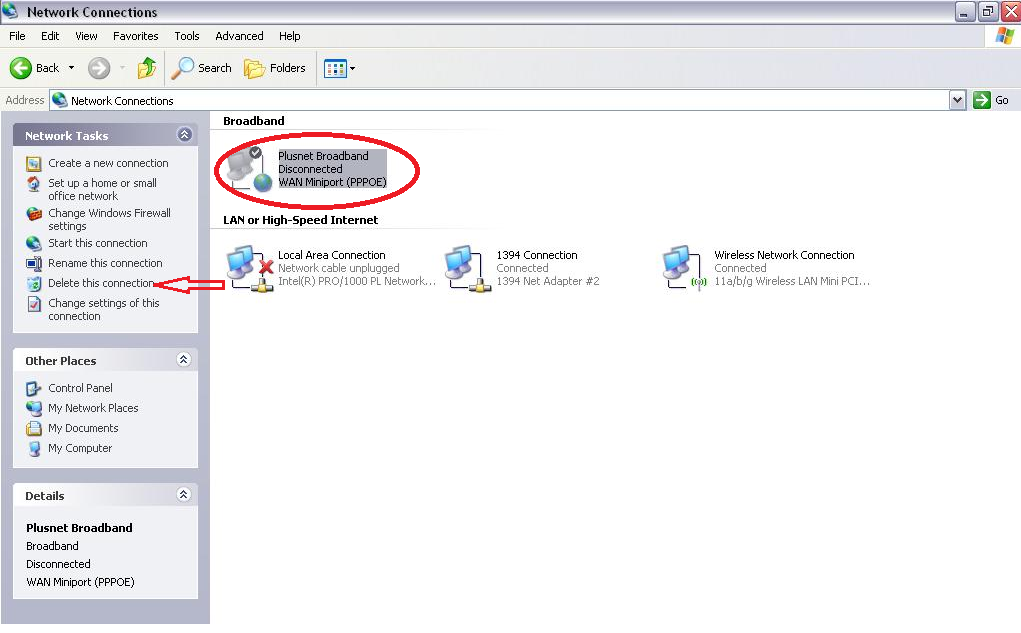Screen dimensions: 1021x633
Task: Open the Tools menu
Action: coord(187,36)
